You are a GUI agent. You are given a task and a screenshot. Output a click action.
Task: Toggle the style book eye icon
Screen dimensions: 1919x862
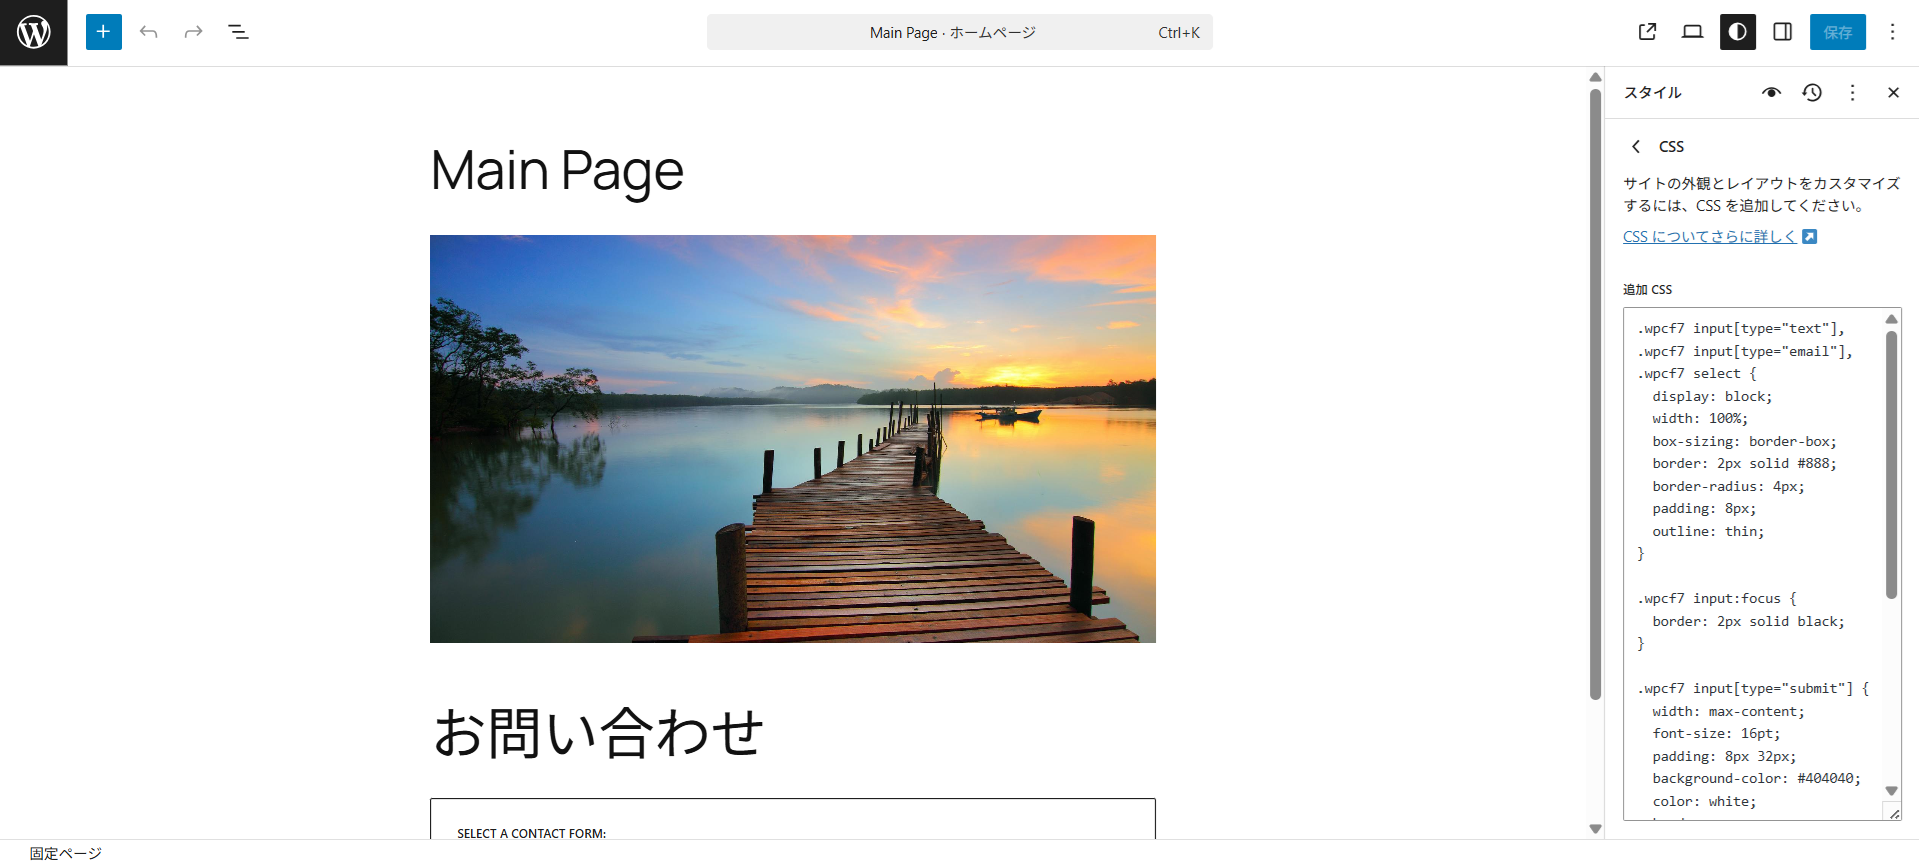[x=1771, y=92]
